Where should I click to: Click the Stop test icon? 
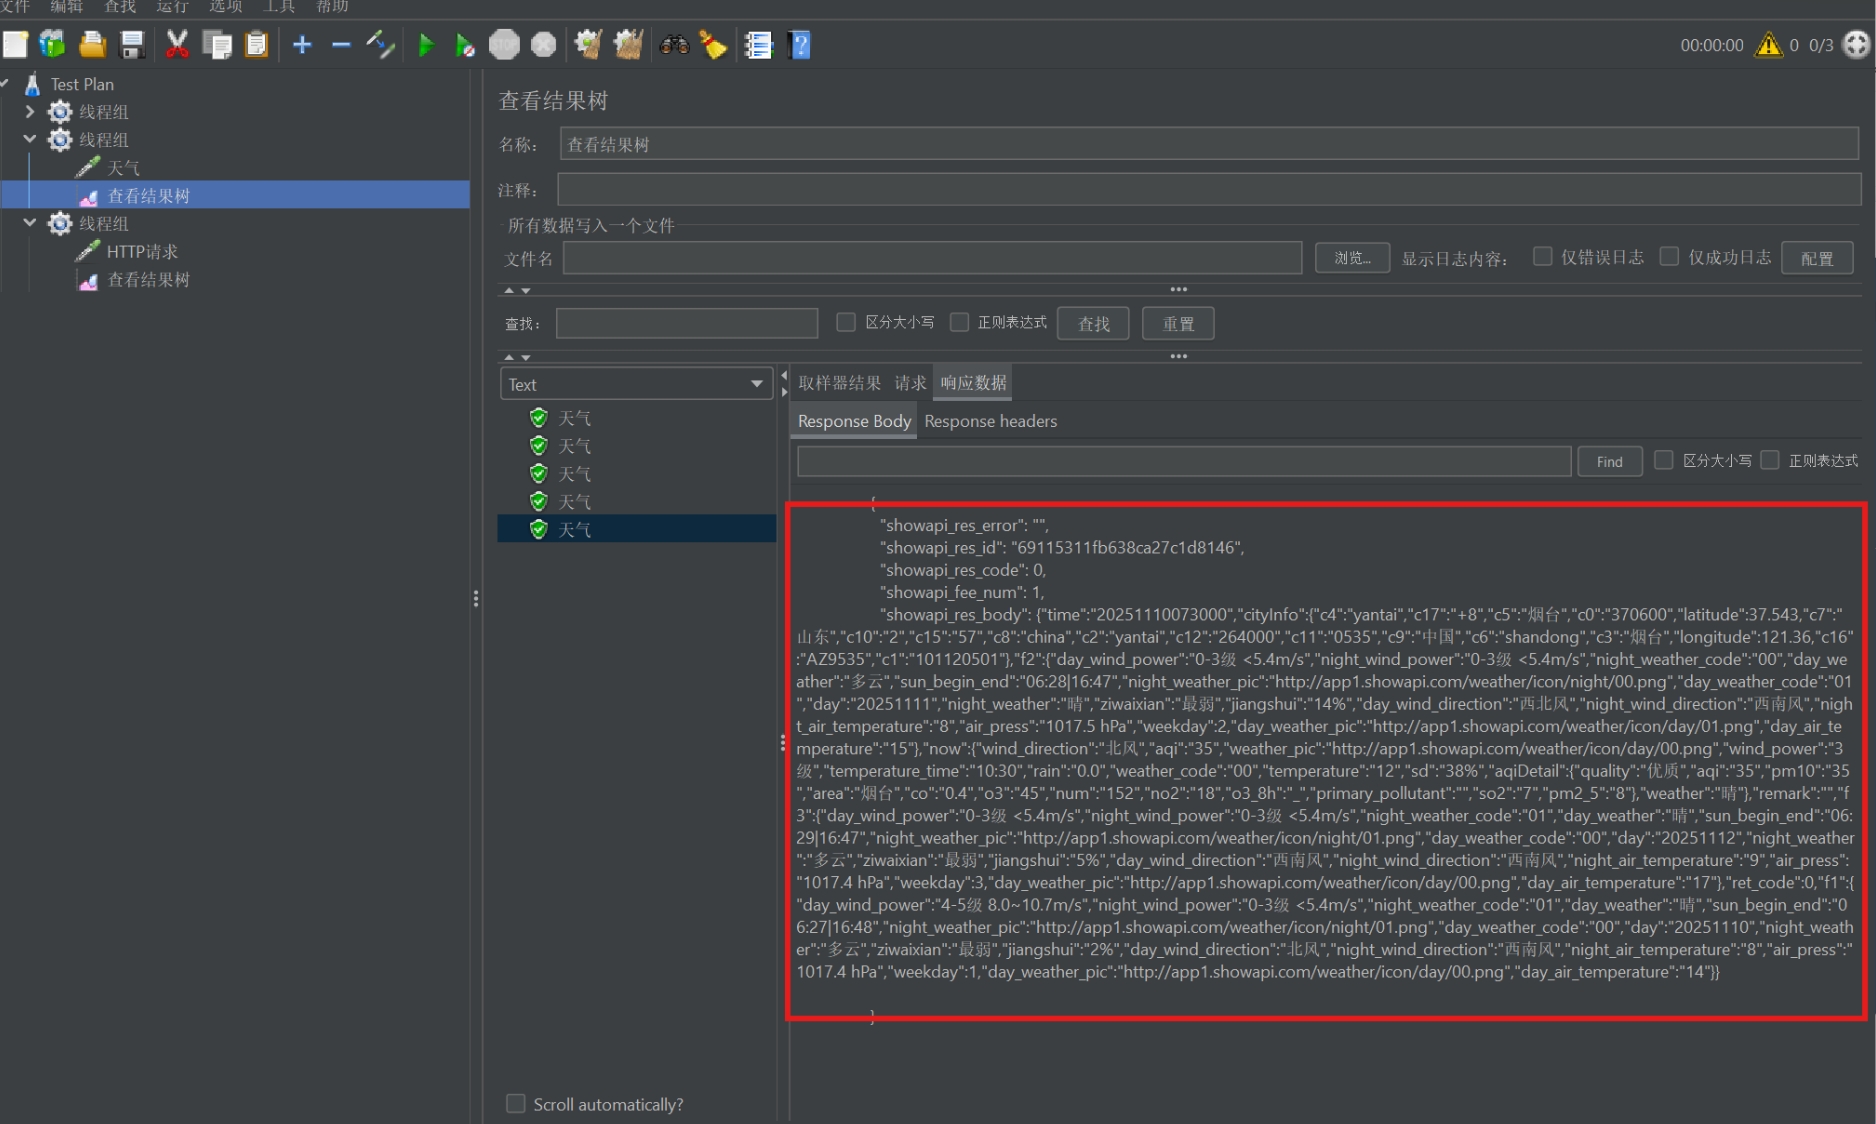coord(504,45)
